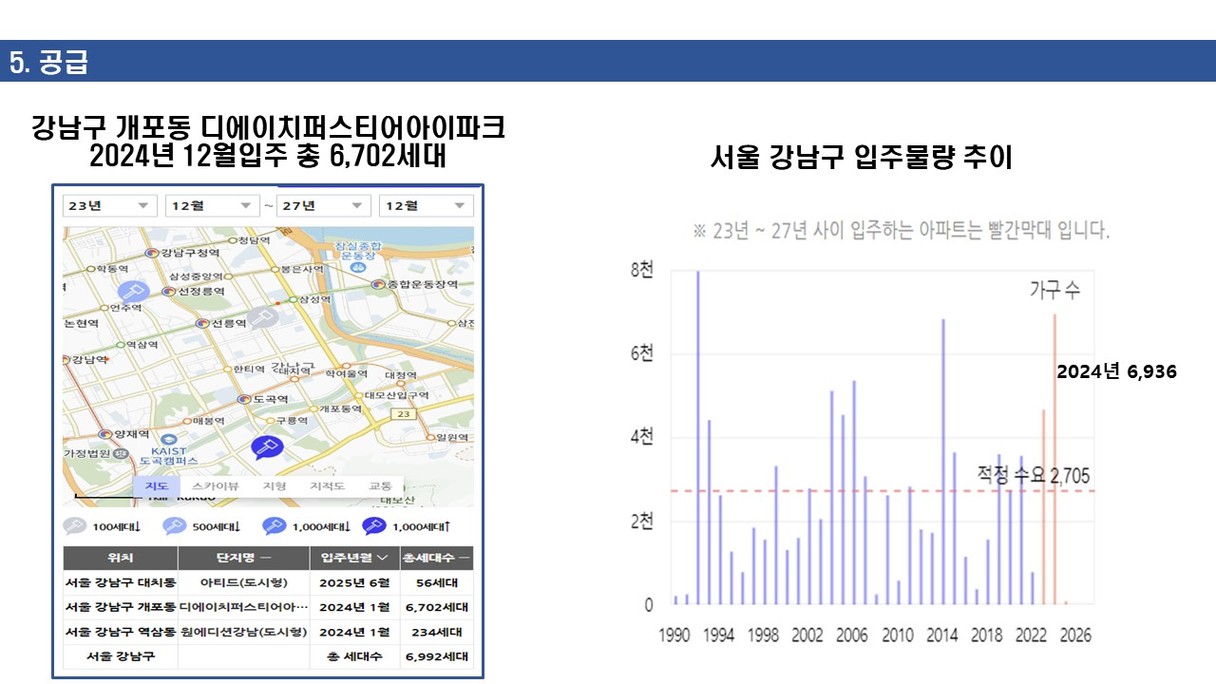This screenshot has width=1216, height=684.
Task: Click the 2025년 6월 move-in date cell
Action: tap(355, 583)
